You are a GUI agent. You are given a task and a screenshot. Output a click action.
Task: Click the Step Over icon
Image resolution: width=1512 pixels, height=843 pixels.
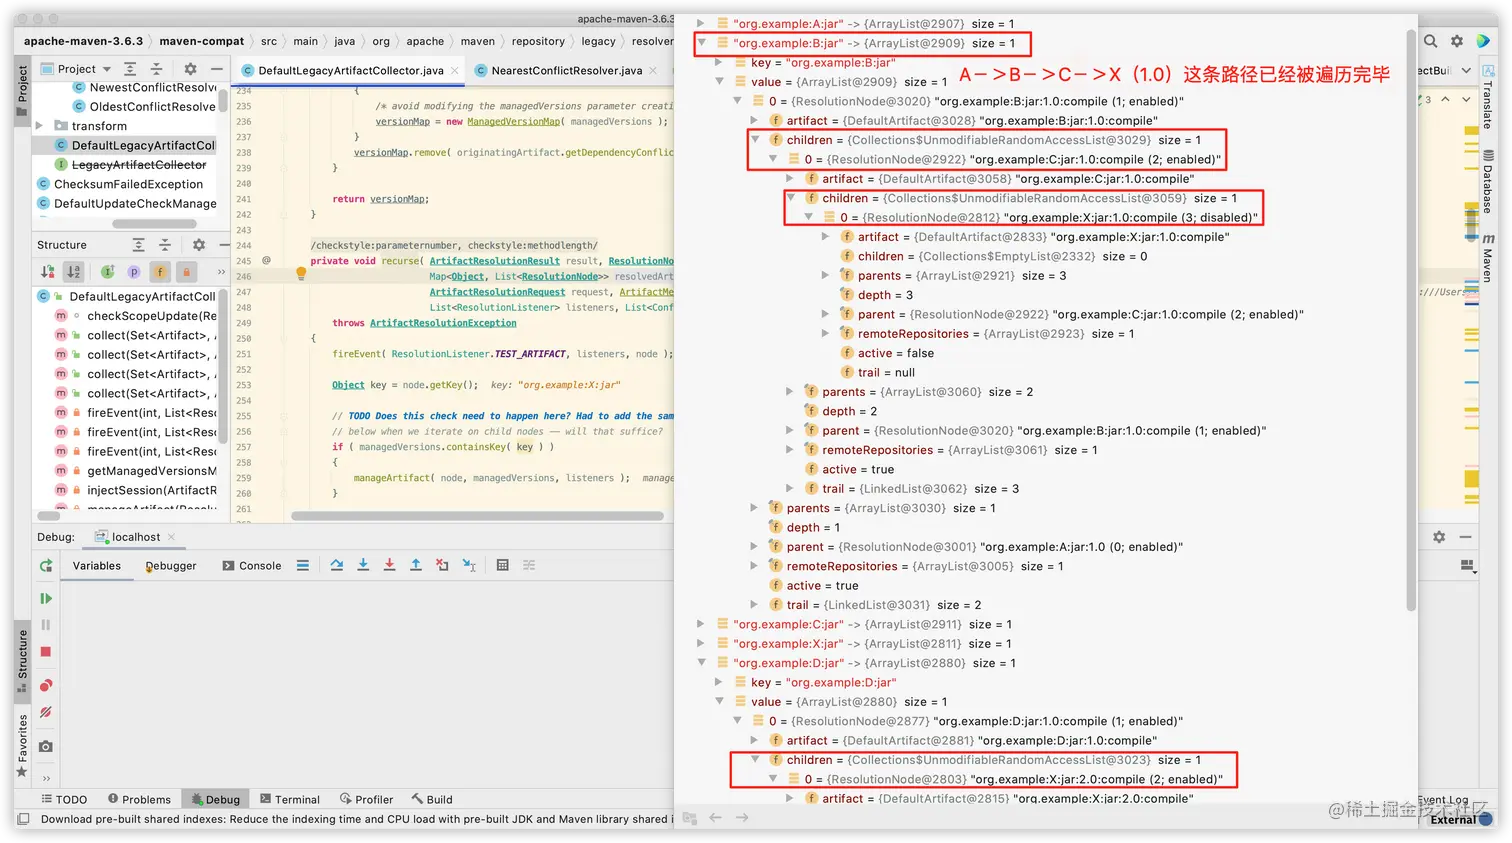click(x=337, y=565)
